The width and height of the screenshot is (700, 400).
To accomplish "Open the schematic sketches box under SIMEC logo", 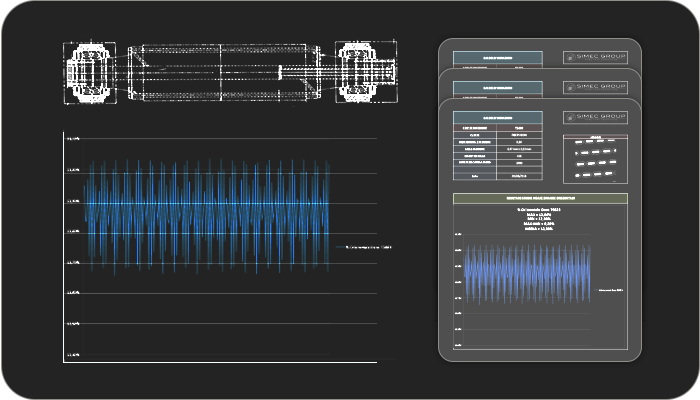I will pyautogui.click(x=596, y=159).
